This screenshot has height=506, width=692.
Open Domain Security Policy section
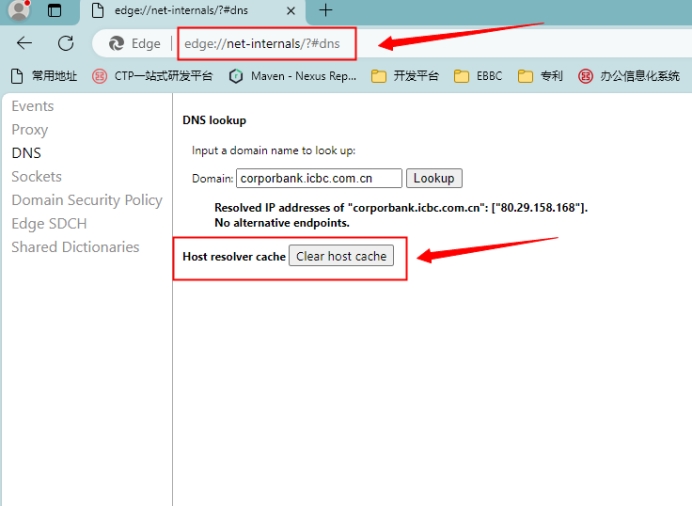[x=87, y=200]
